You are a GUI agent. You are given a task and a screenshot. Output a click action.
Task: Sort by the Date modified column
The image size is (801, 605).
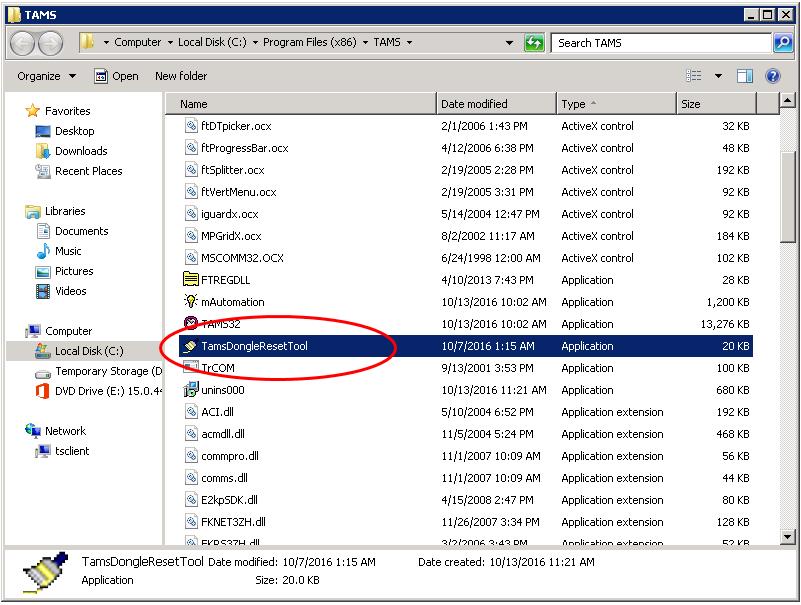[x=497, y=104]
